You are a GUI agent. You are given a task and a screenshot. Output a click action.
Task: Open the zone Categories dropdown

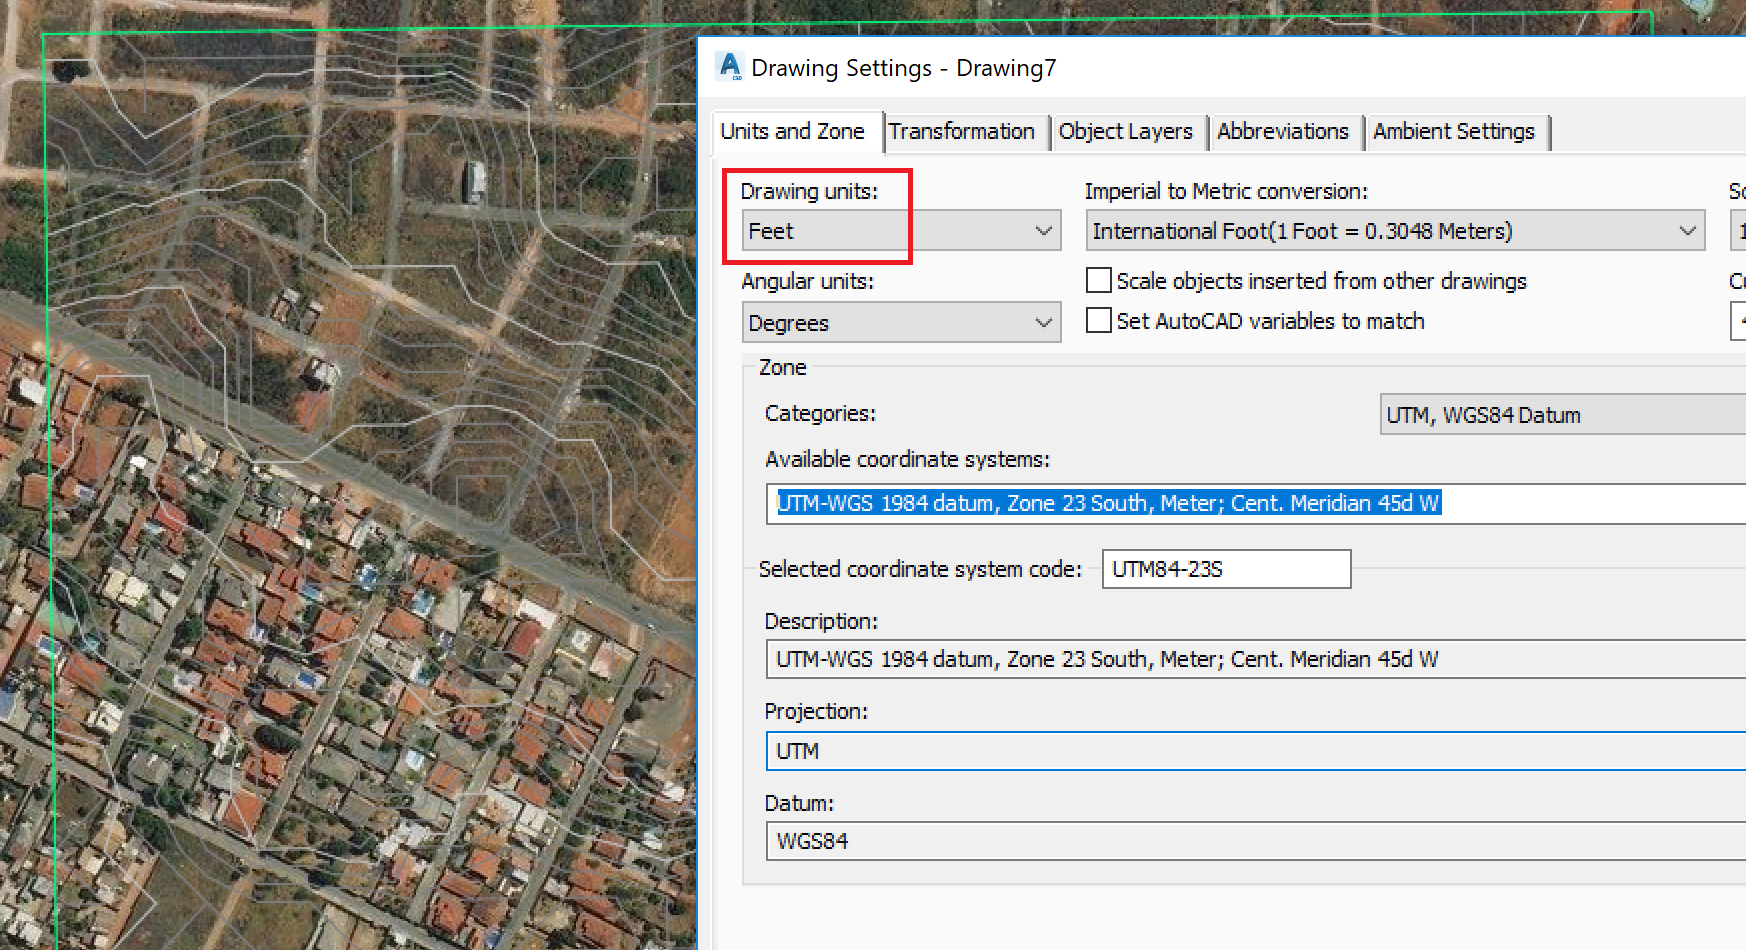click(1560, 415)
